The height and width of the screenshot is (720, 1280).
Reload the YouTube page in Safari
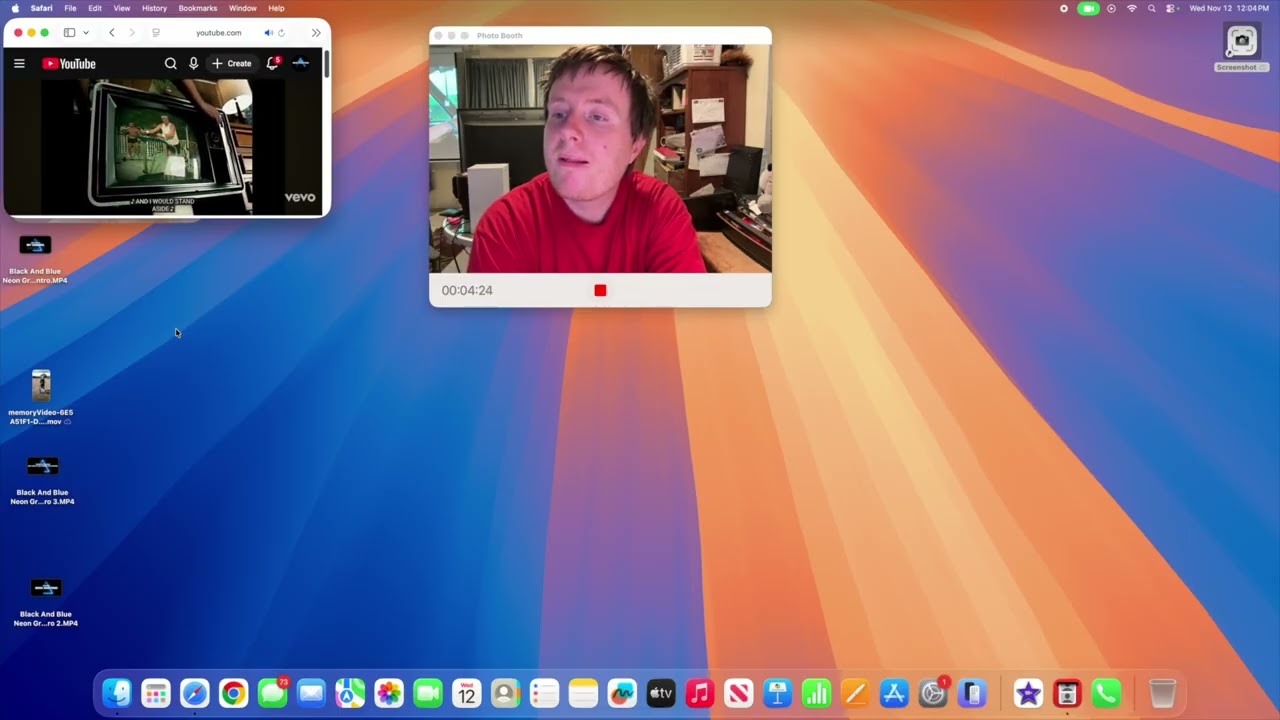point(281,32)
